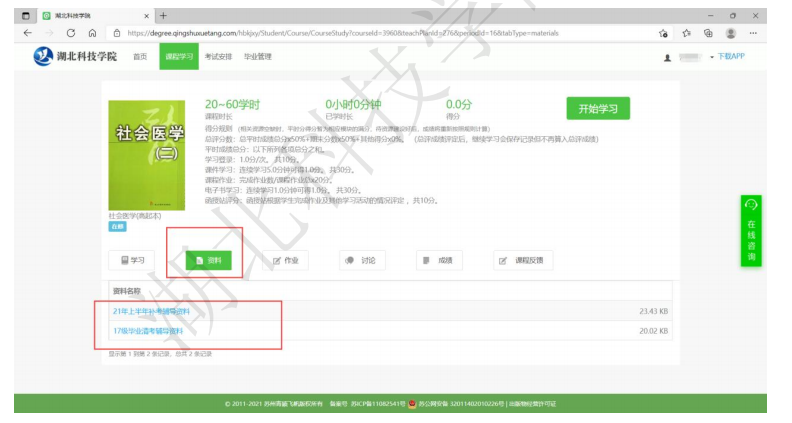Expand the user account dropdown arrow
792x423 pixels.
pyautogui.click(x=712, y=57)
